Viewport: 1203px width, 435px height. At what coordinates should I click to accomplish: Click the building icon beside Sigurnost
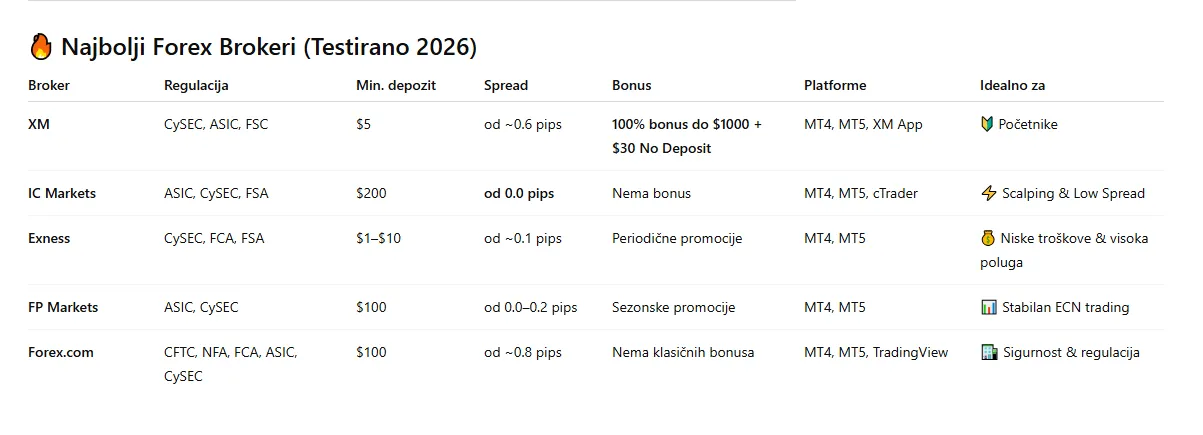(x=988, y=353)
